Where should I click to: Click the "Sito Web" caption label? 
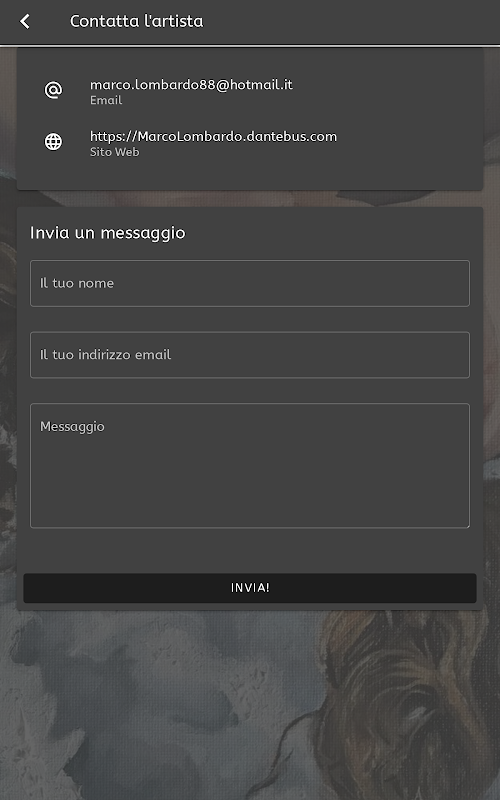click(x=114, y=152)
